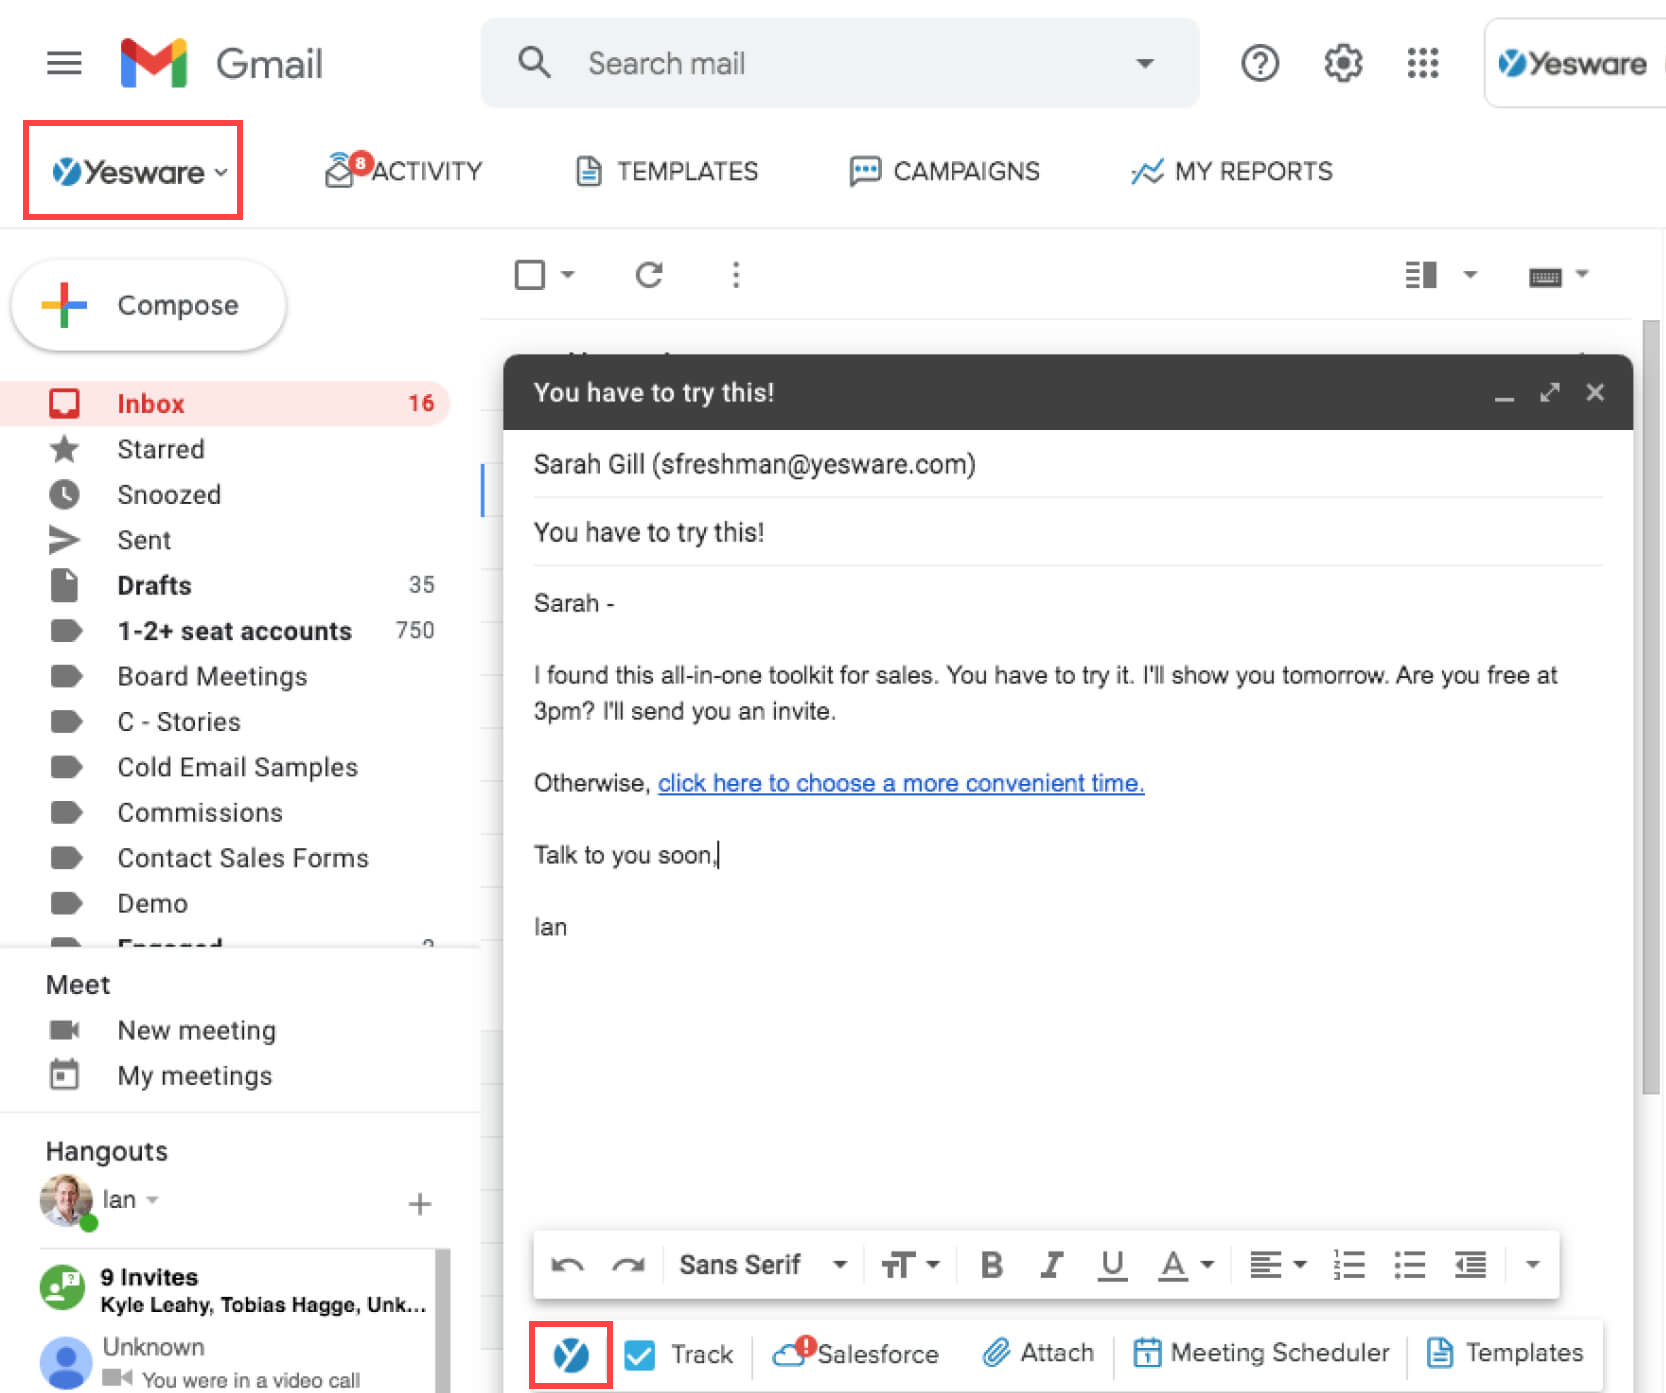Click the indent less icon

1470,1265
